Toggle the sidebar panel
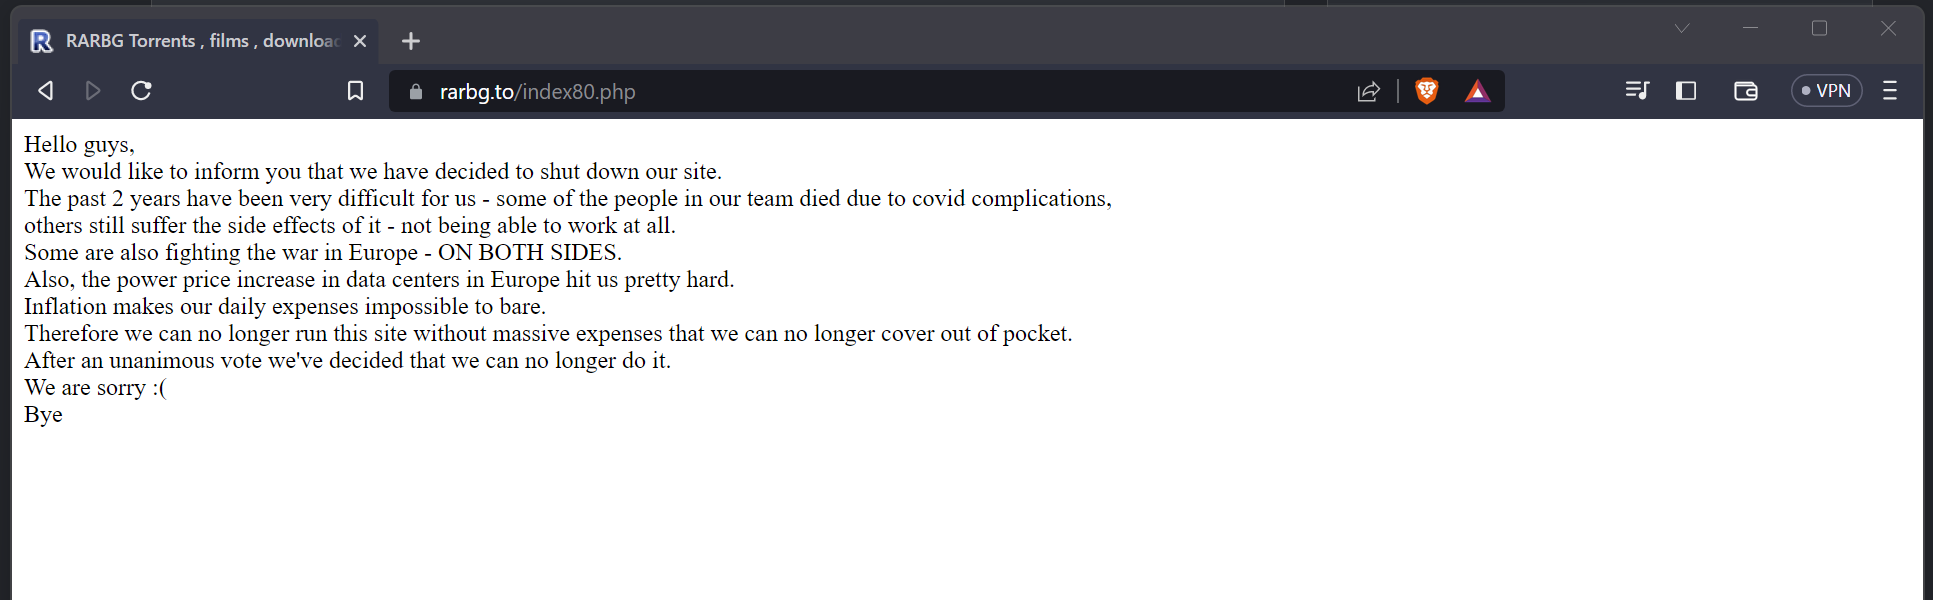The image size is (1933, 600). click(x=1686, y=91)
